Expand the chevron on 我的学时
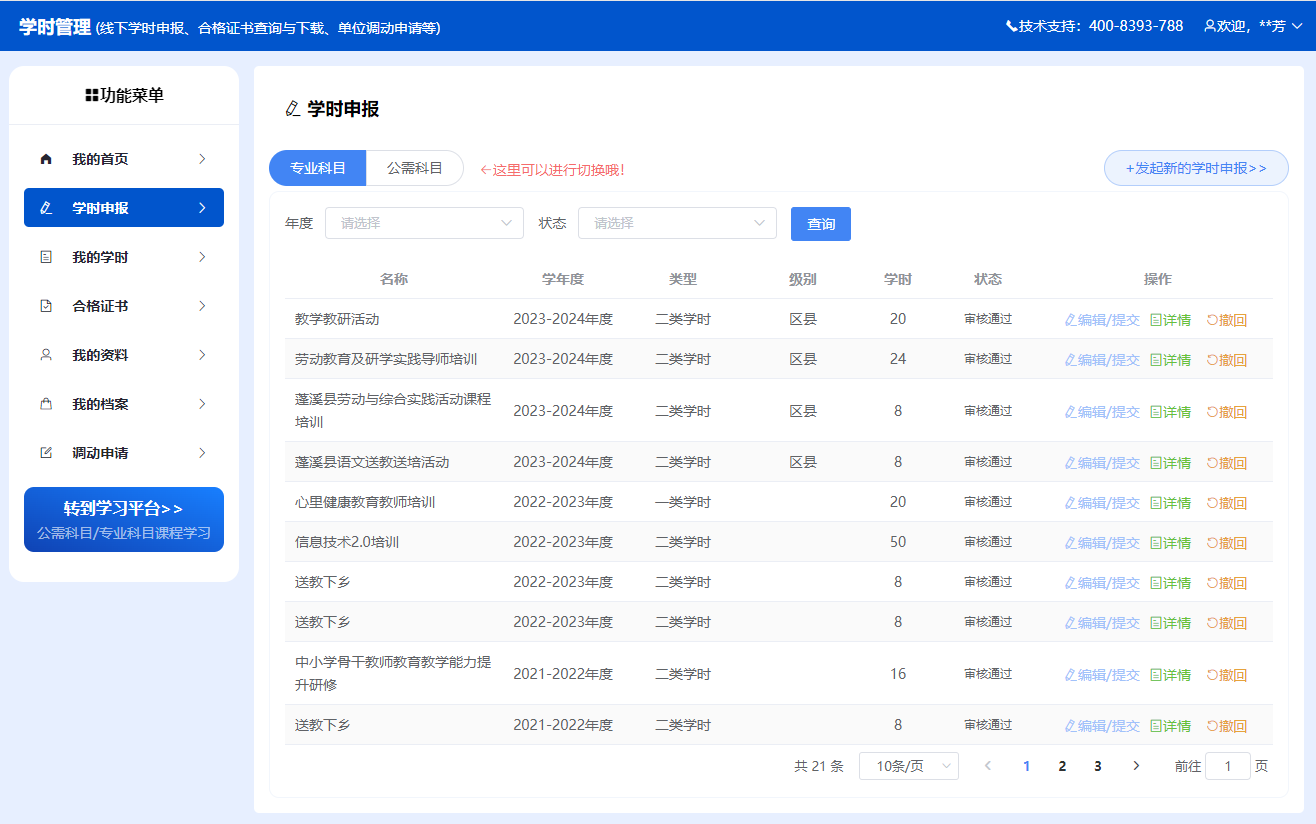Screen dimensions: 1316x824 pos(202,257)
